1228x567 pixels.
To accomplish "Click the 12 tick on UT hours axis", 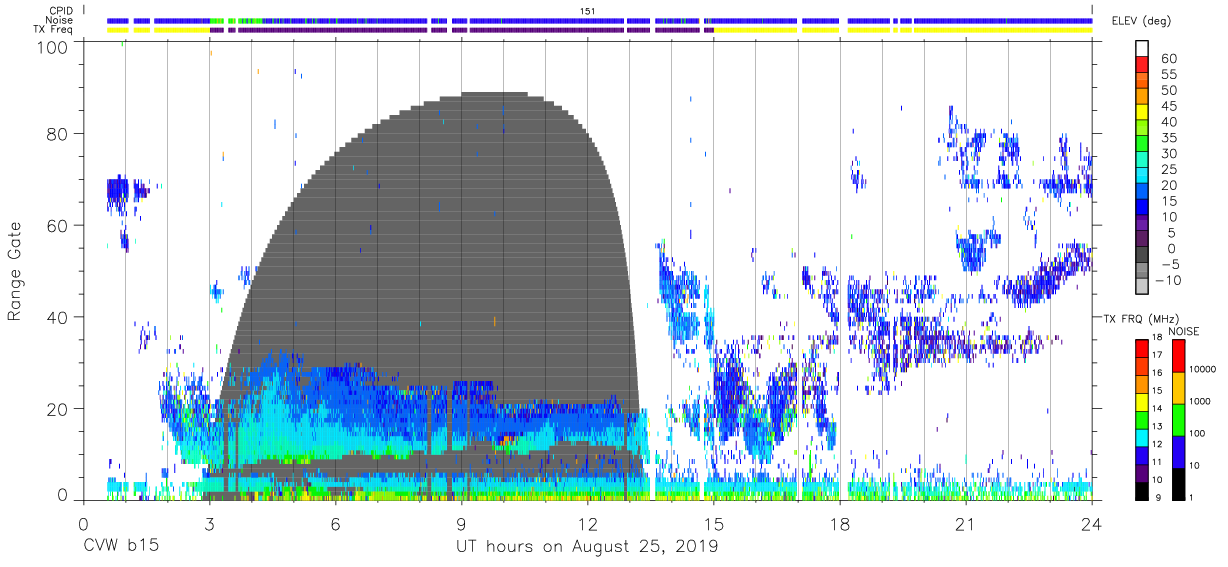I will (x=588, y=524).
